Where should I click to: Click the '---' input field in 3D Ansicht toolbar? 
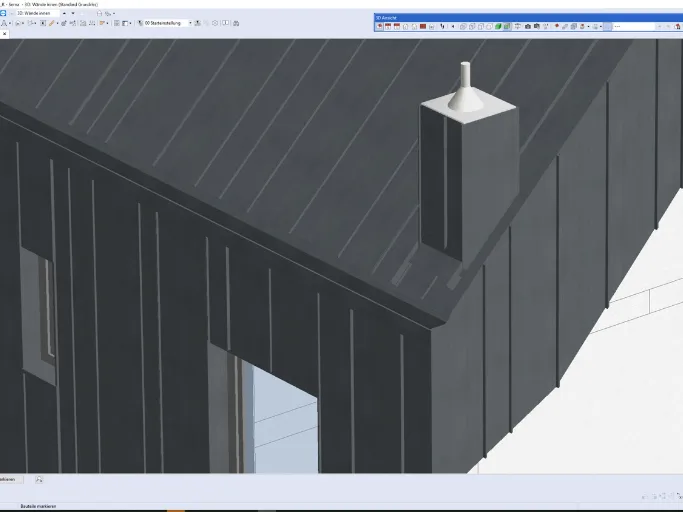(634, 27)
